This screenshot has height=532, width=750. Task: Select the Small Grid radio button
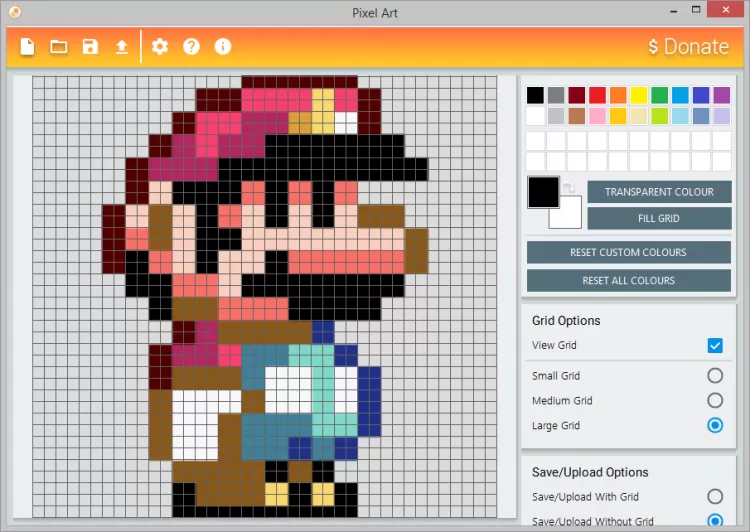(715, 376)
